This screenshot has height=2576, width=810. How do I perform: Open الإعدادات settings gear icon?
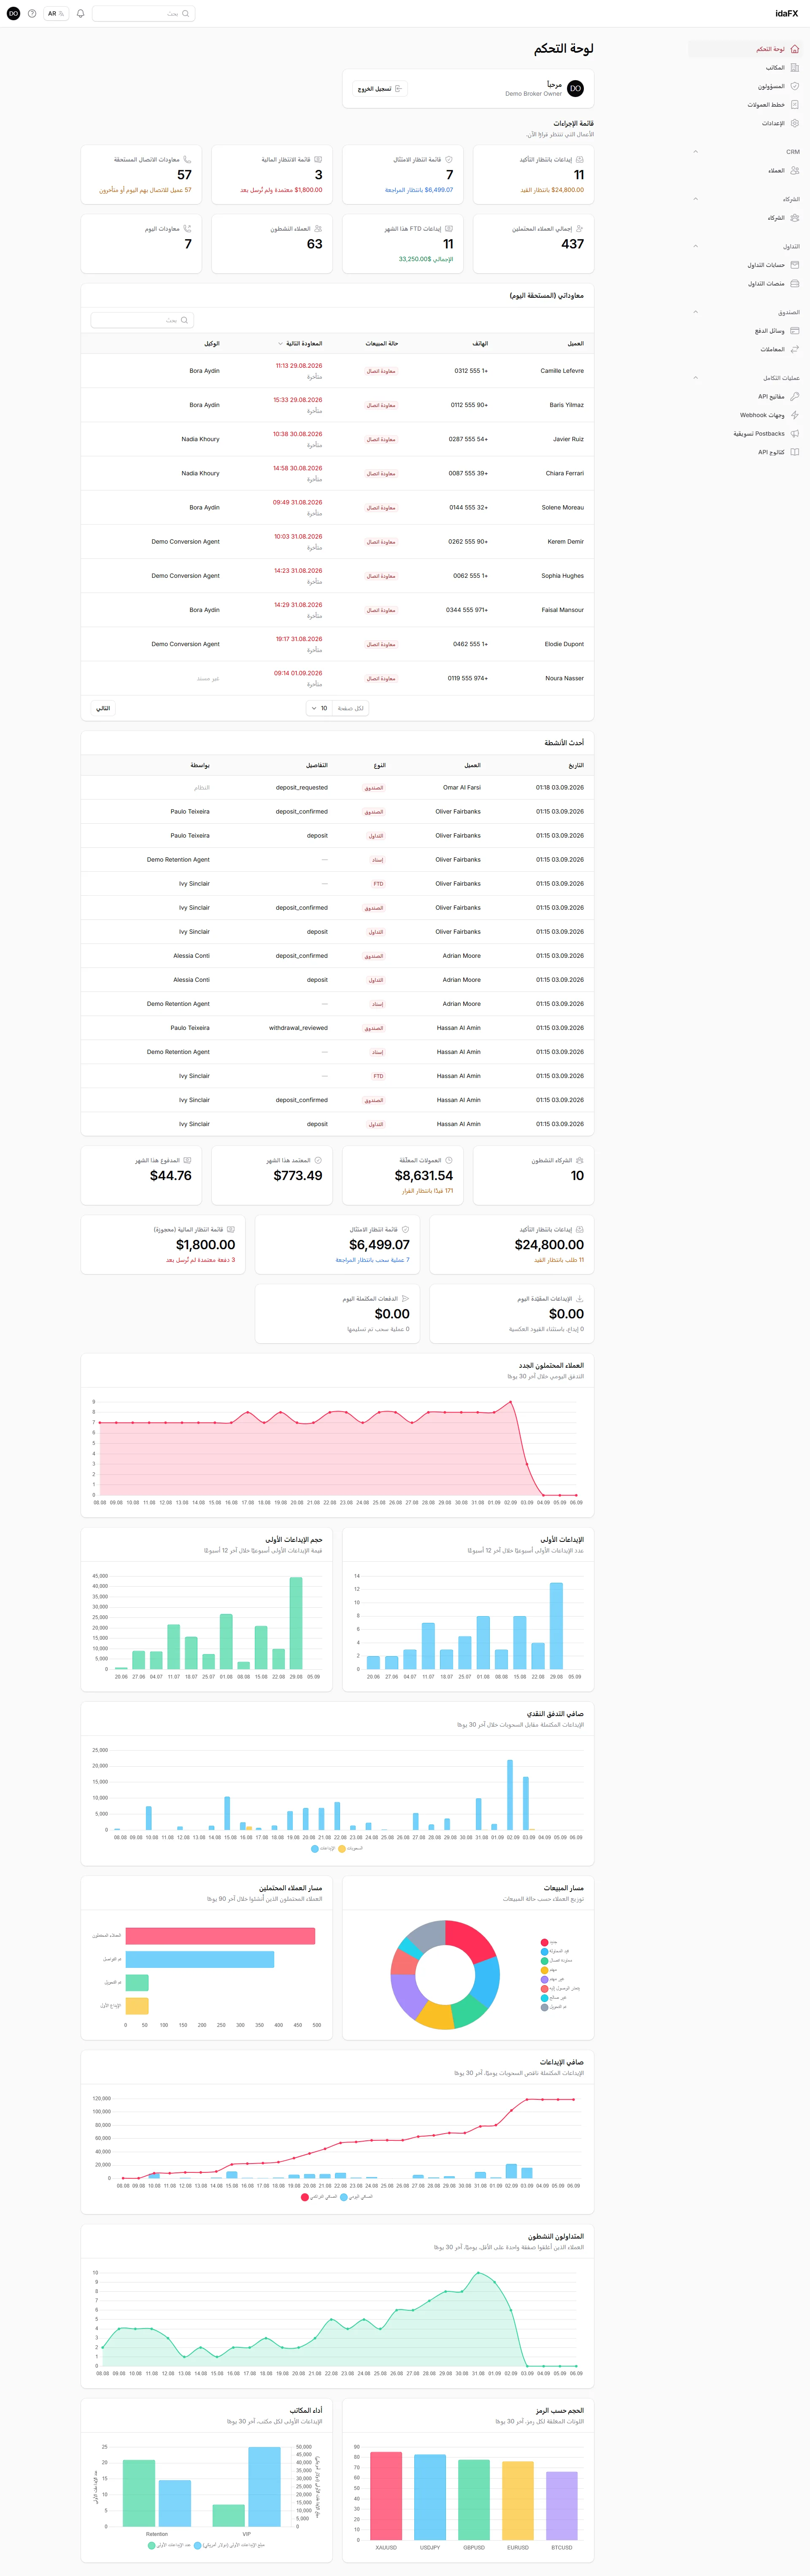[795, 123]
